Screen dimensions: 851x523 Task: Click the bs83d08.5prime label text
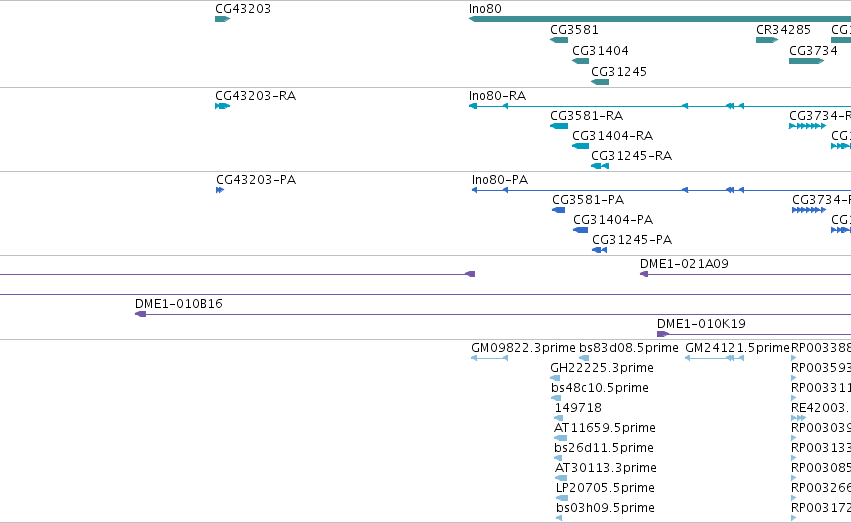(629, 348)
